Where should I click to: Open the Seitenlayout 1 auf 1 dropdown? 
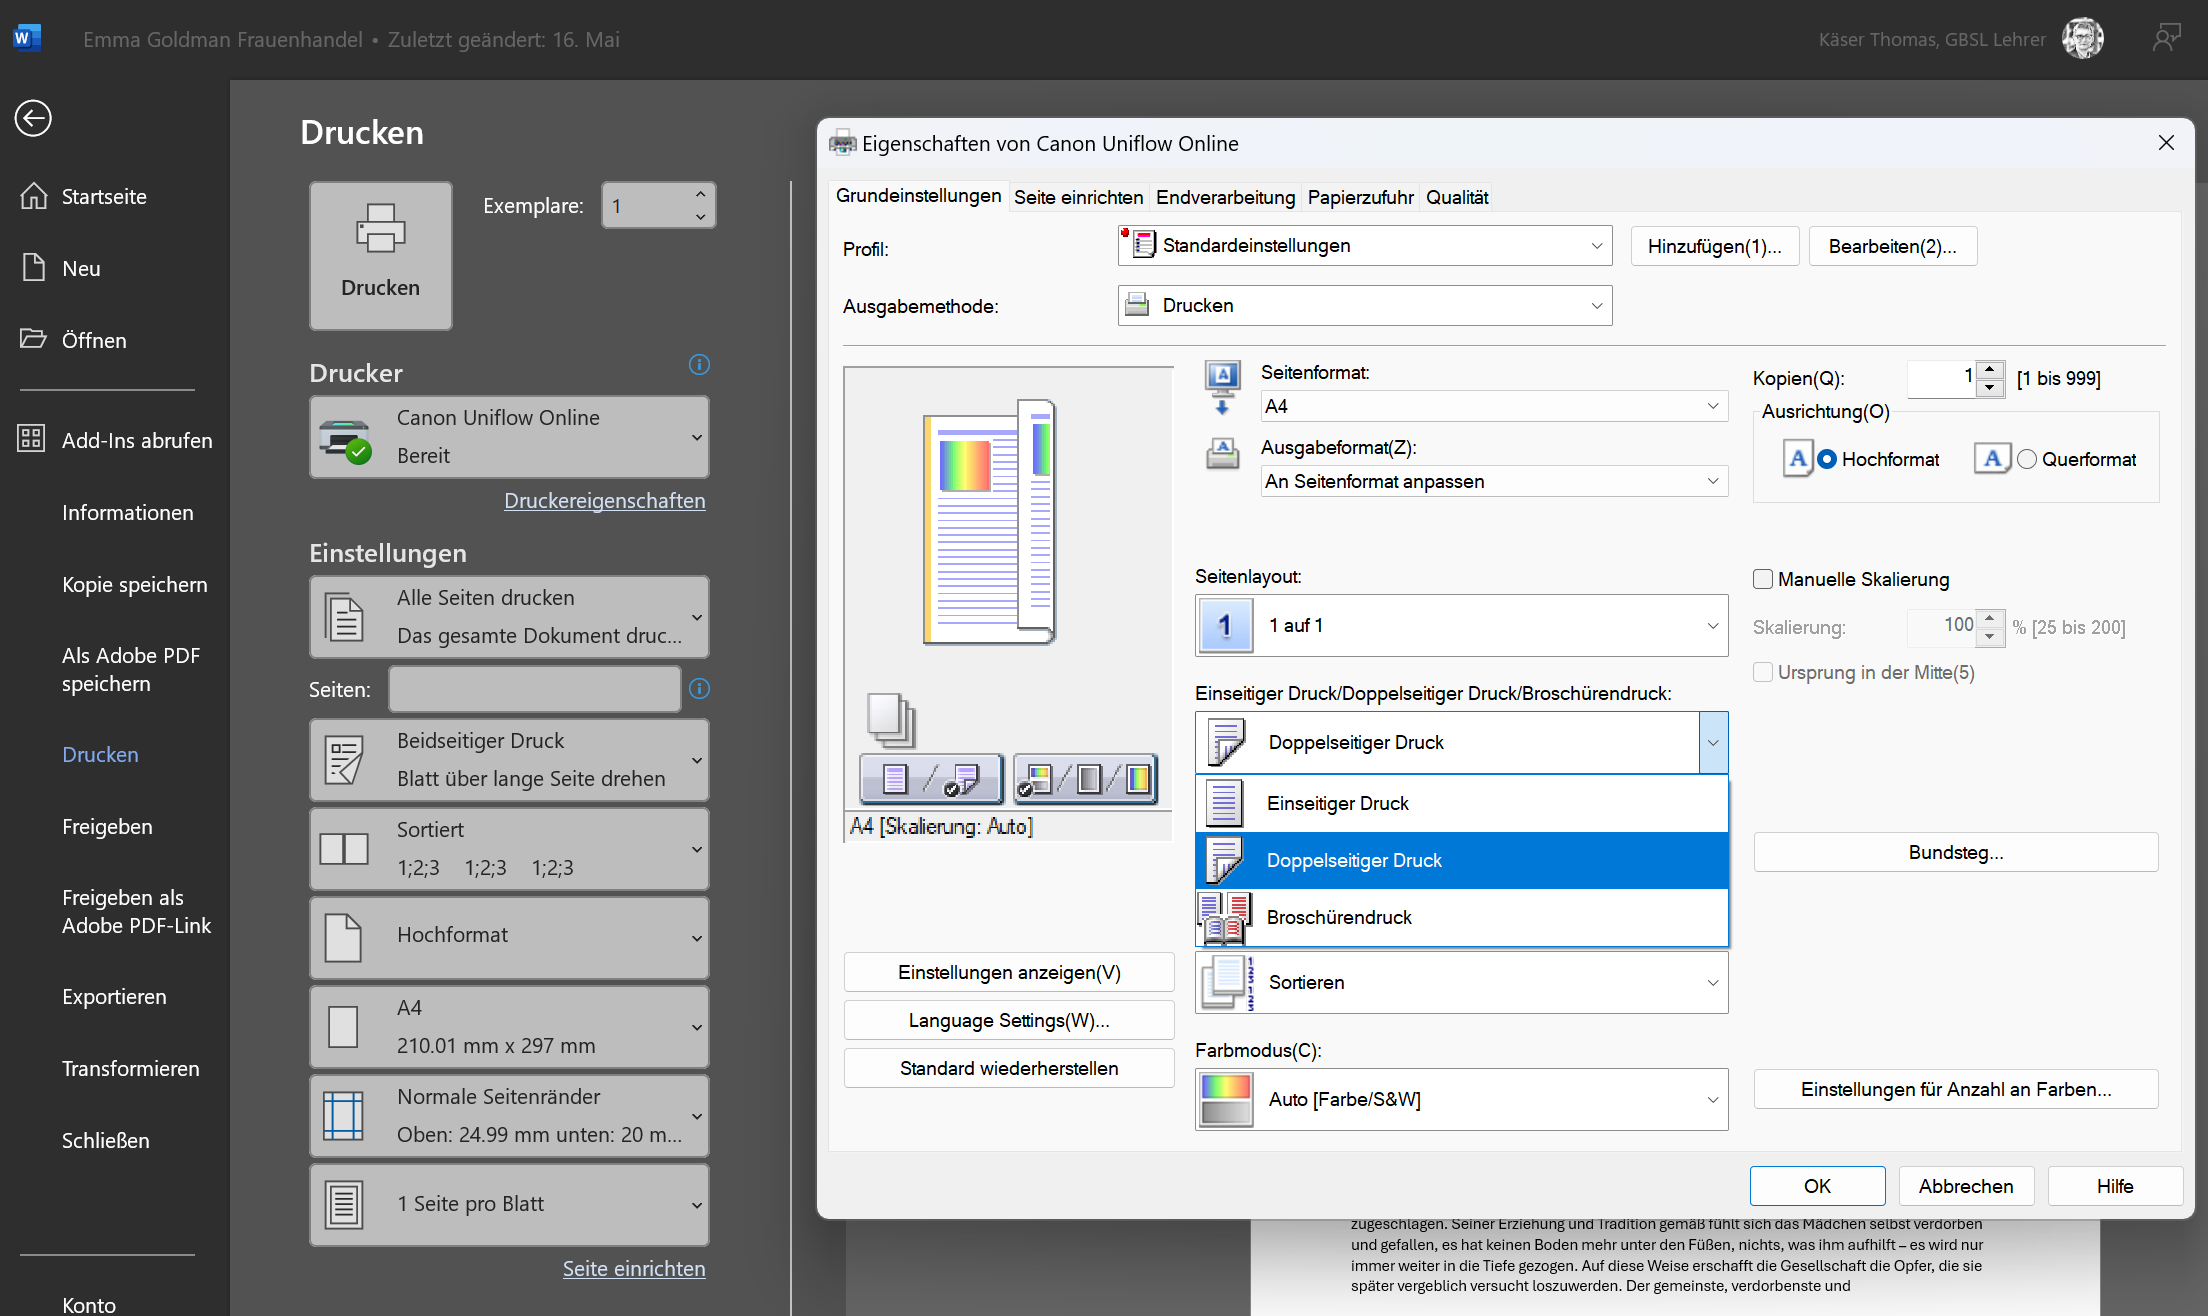coord(1461,626)
